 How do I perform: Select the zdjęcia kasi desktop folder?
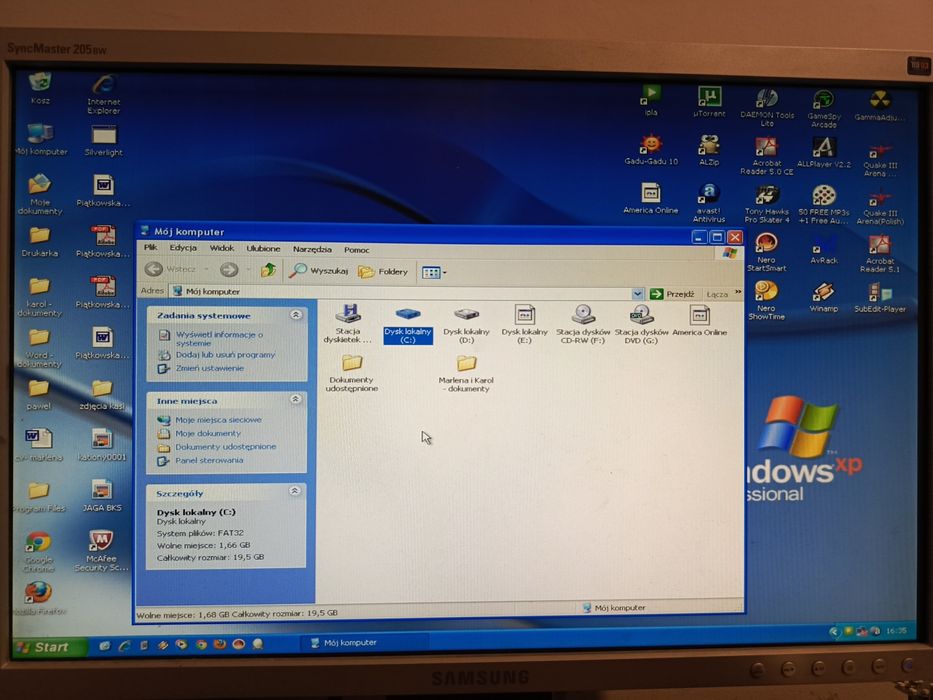pyautogui.click(x=102, y=395)
